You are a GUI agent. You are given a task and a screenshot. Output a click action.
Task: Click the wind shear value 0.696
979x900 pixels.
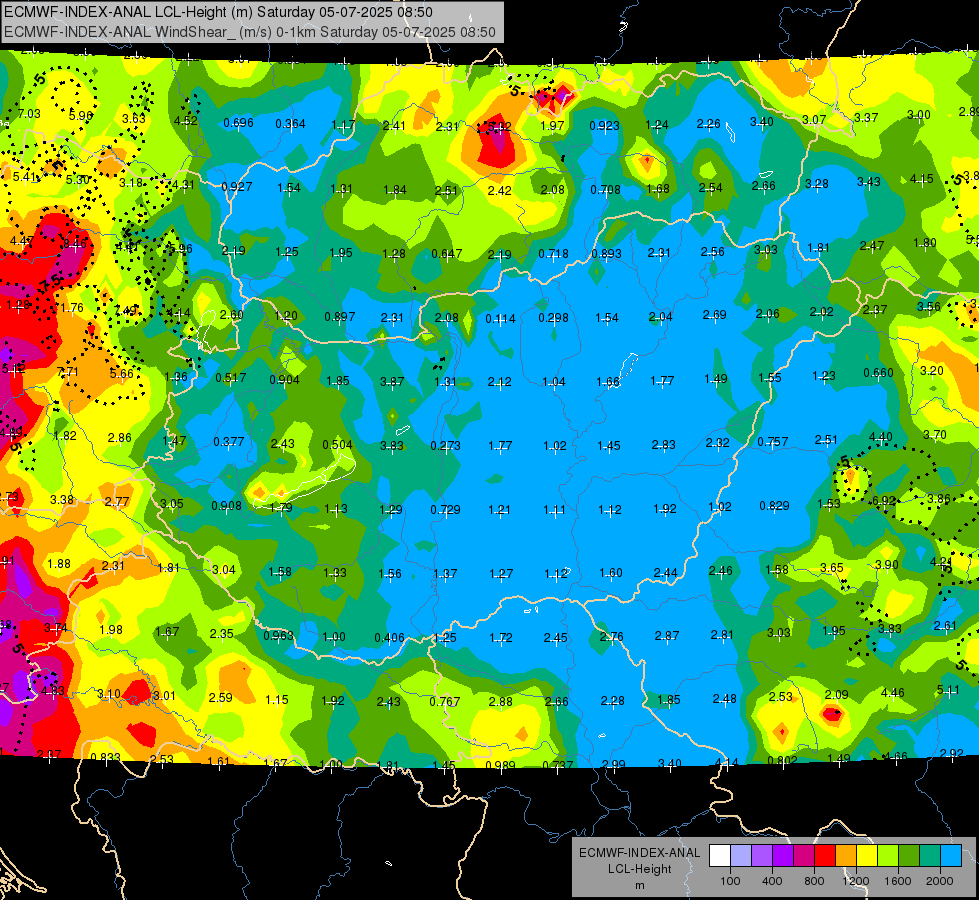[239, 122]
